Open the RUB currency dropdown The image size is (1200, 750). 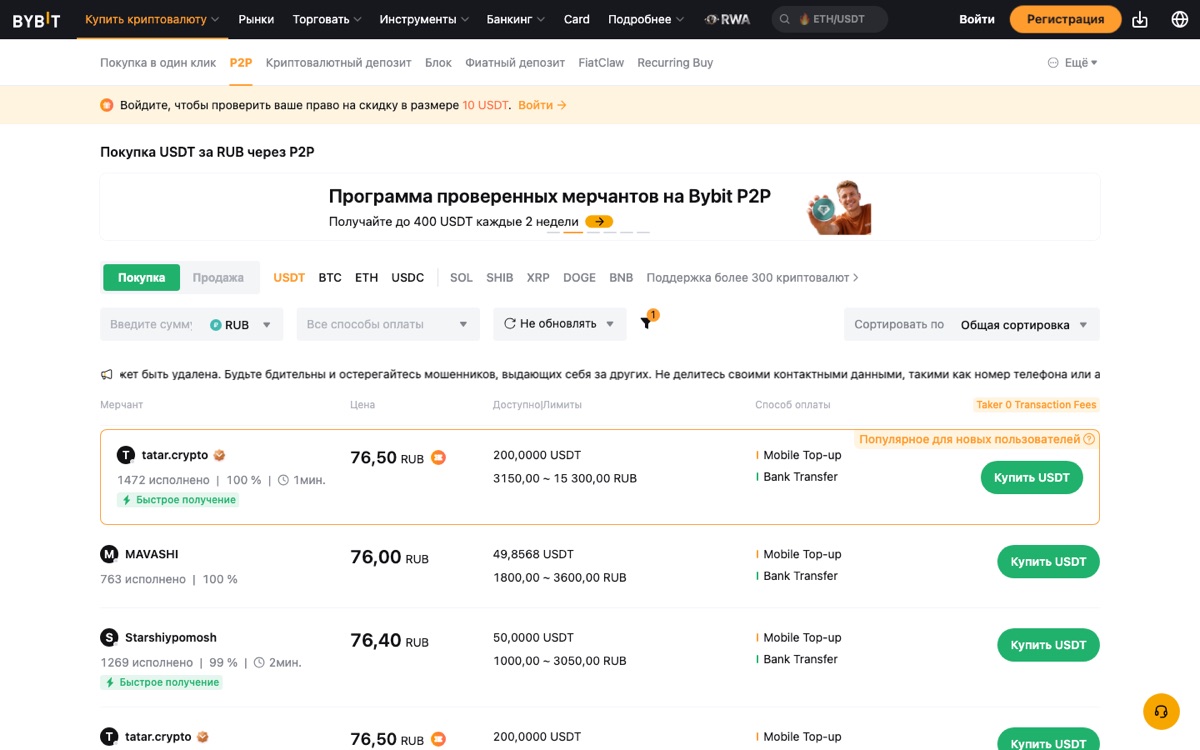coord(240,325)
